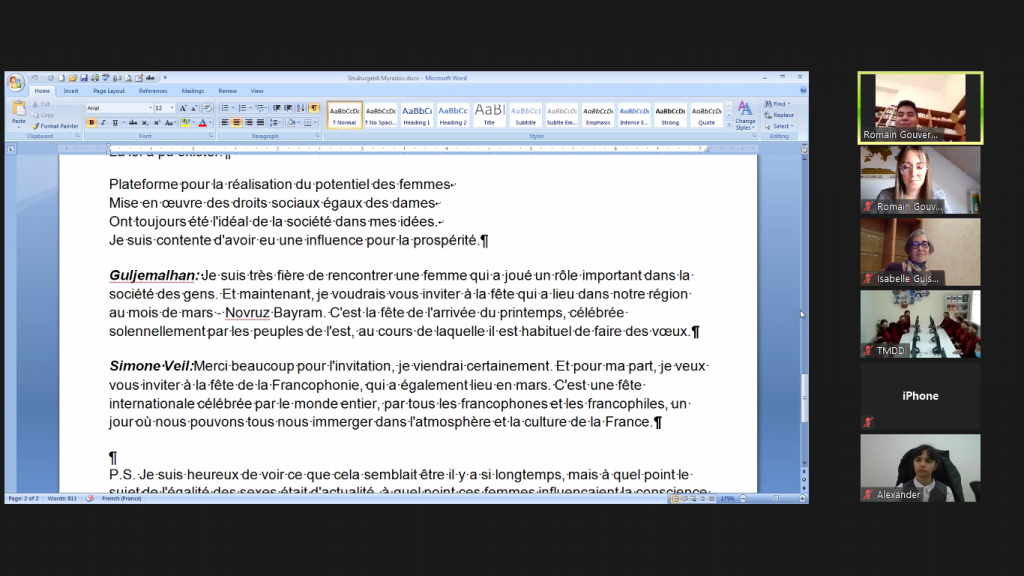Open the Arial font name dropdown

coord(120,108)
